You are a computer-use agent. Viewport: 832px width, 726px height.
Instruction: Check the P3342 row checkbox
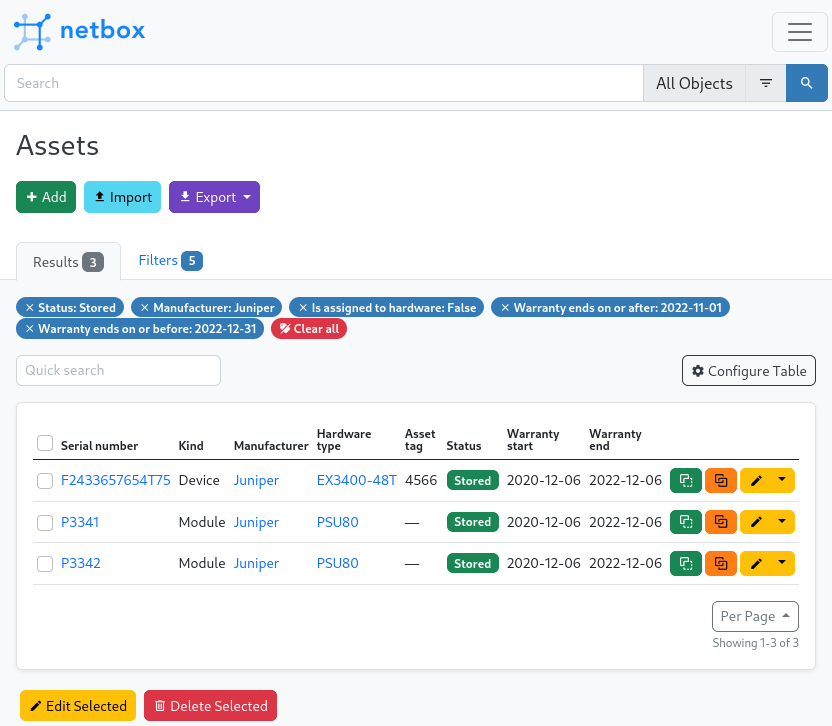[x=45, y=564]
